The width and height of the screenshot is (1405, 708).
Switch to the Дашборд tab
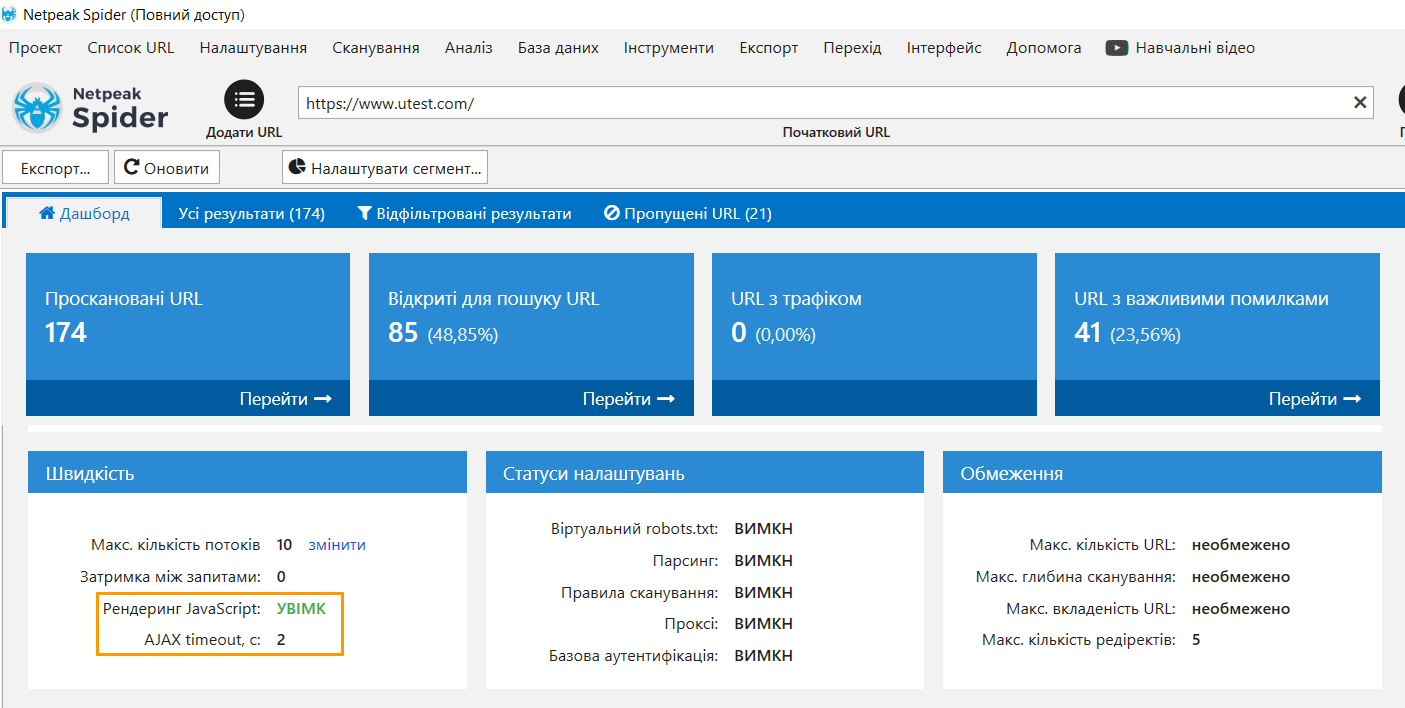point(84,213)
